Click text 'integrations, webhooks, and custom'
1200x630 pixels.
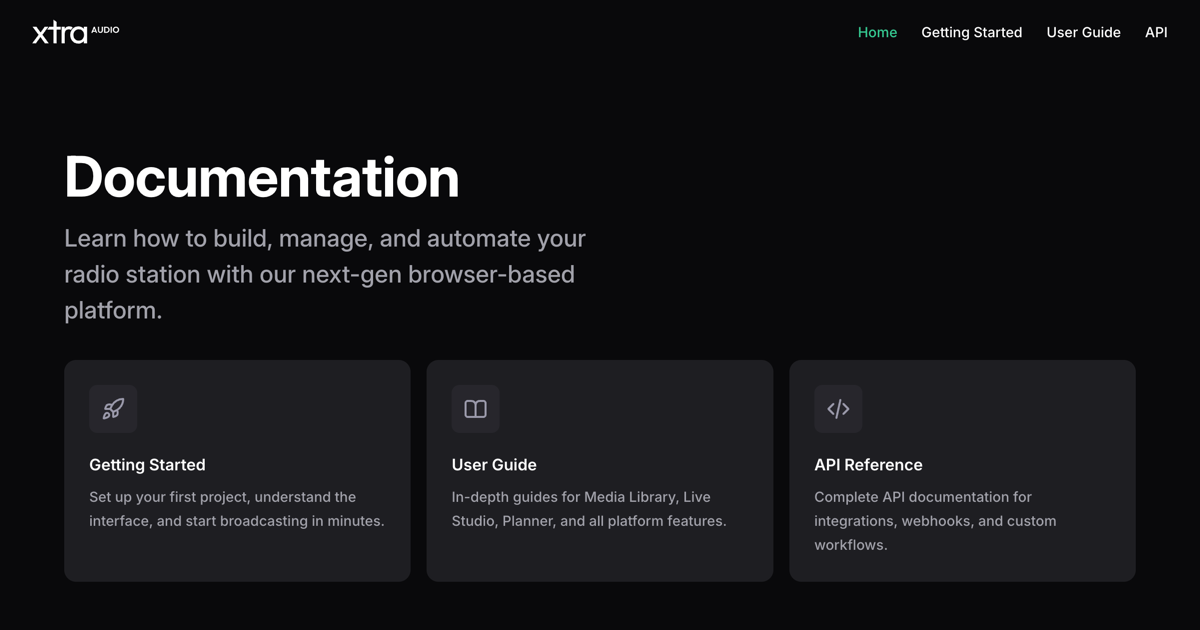tap(935, 521)
